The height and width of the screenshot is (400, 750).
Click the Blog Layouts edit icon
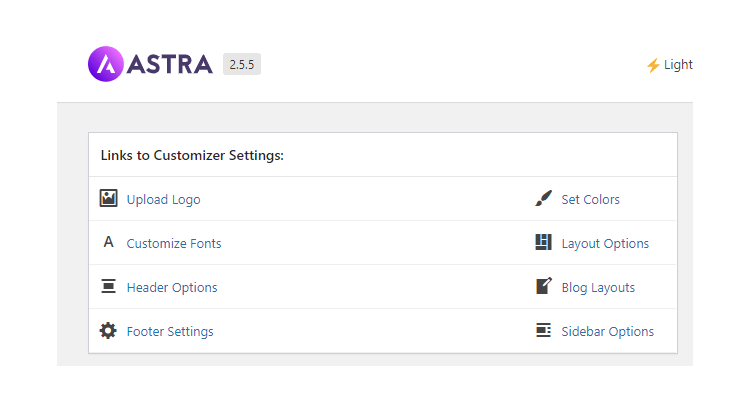pos(543,287)
